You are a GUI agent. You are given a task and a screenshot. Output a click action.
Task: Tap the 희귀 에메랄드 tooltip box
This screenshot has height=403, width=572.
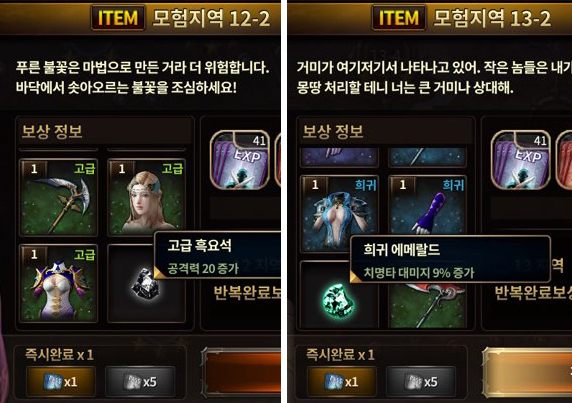pyautogui.click(x=450, y=259)
